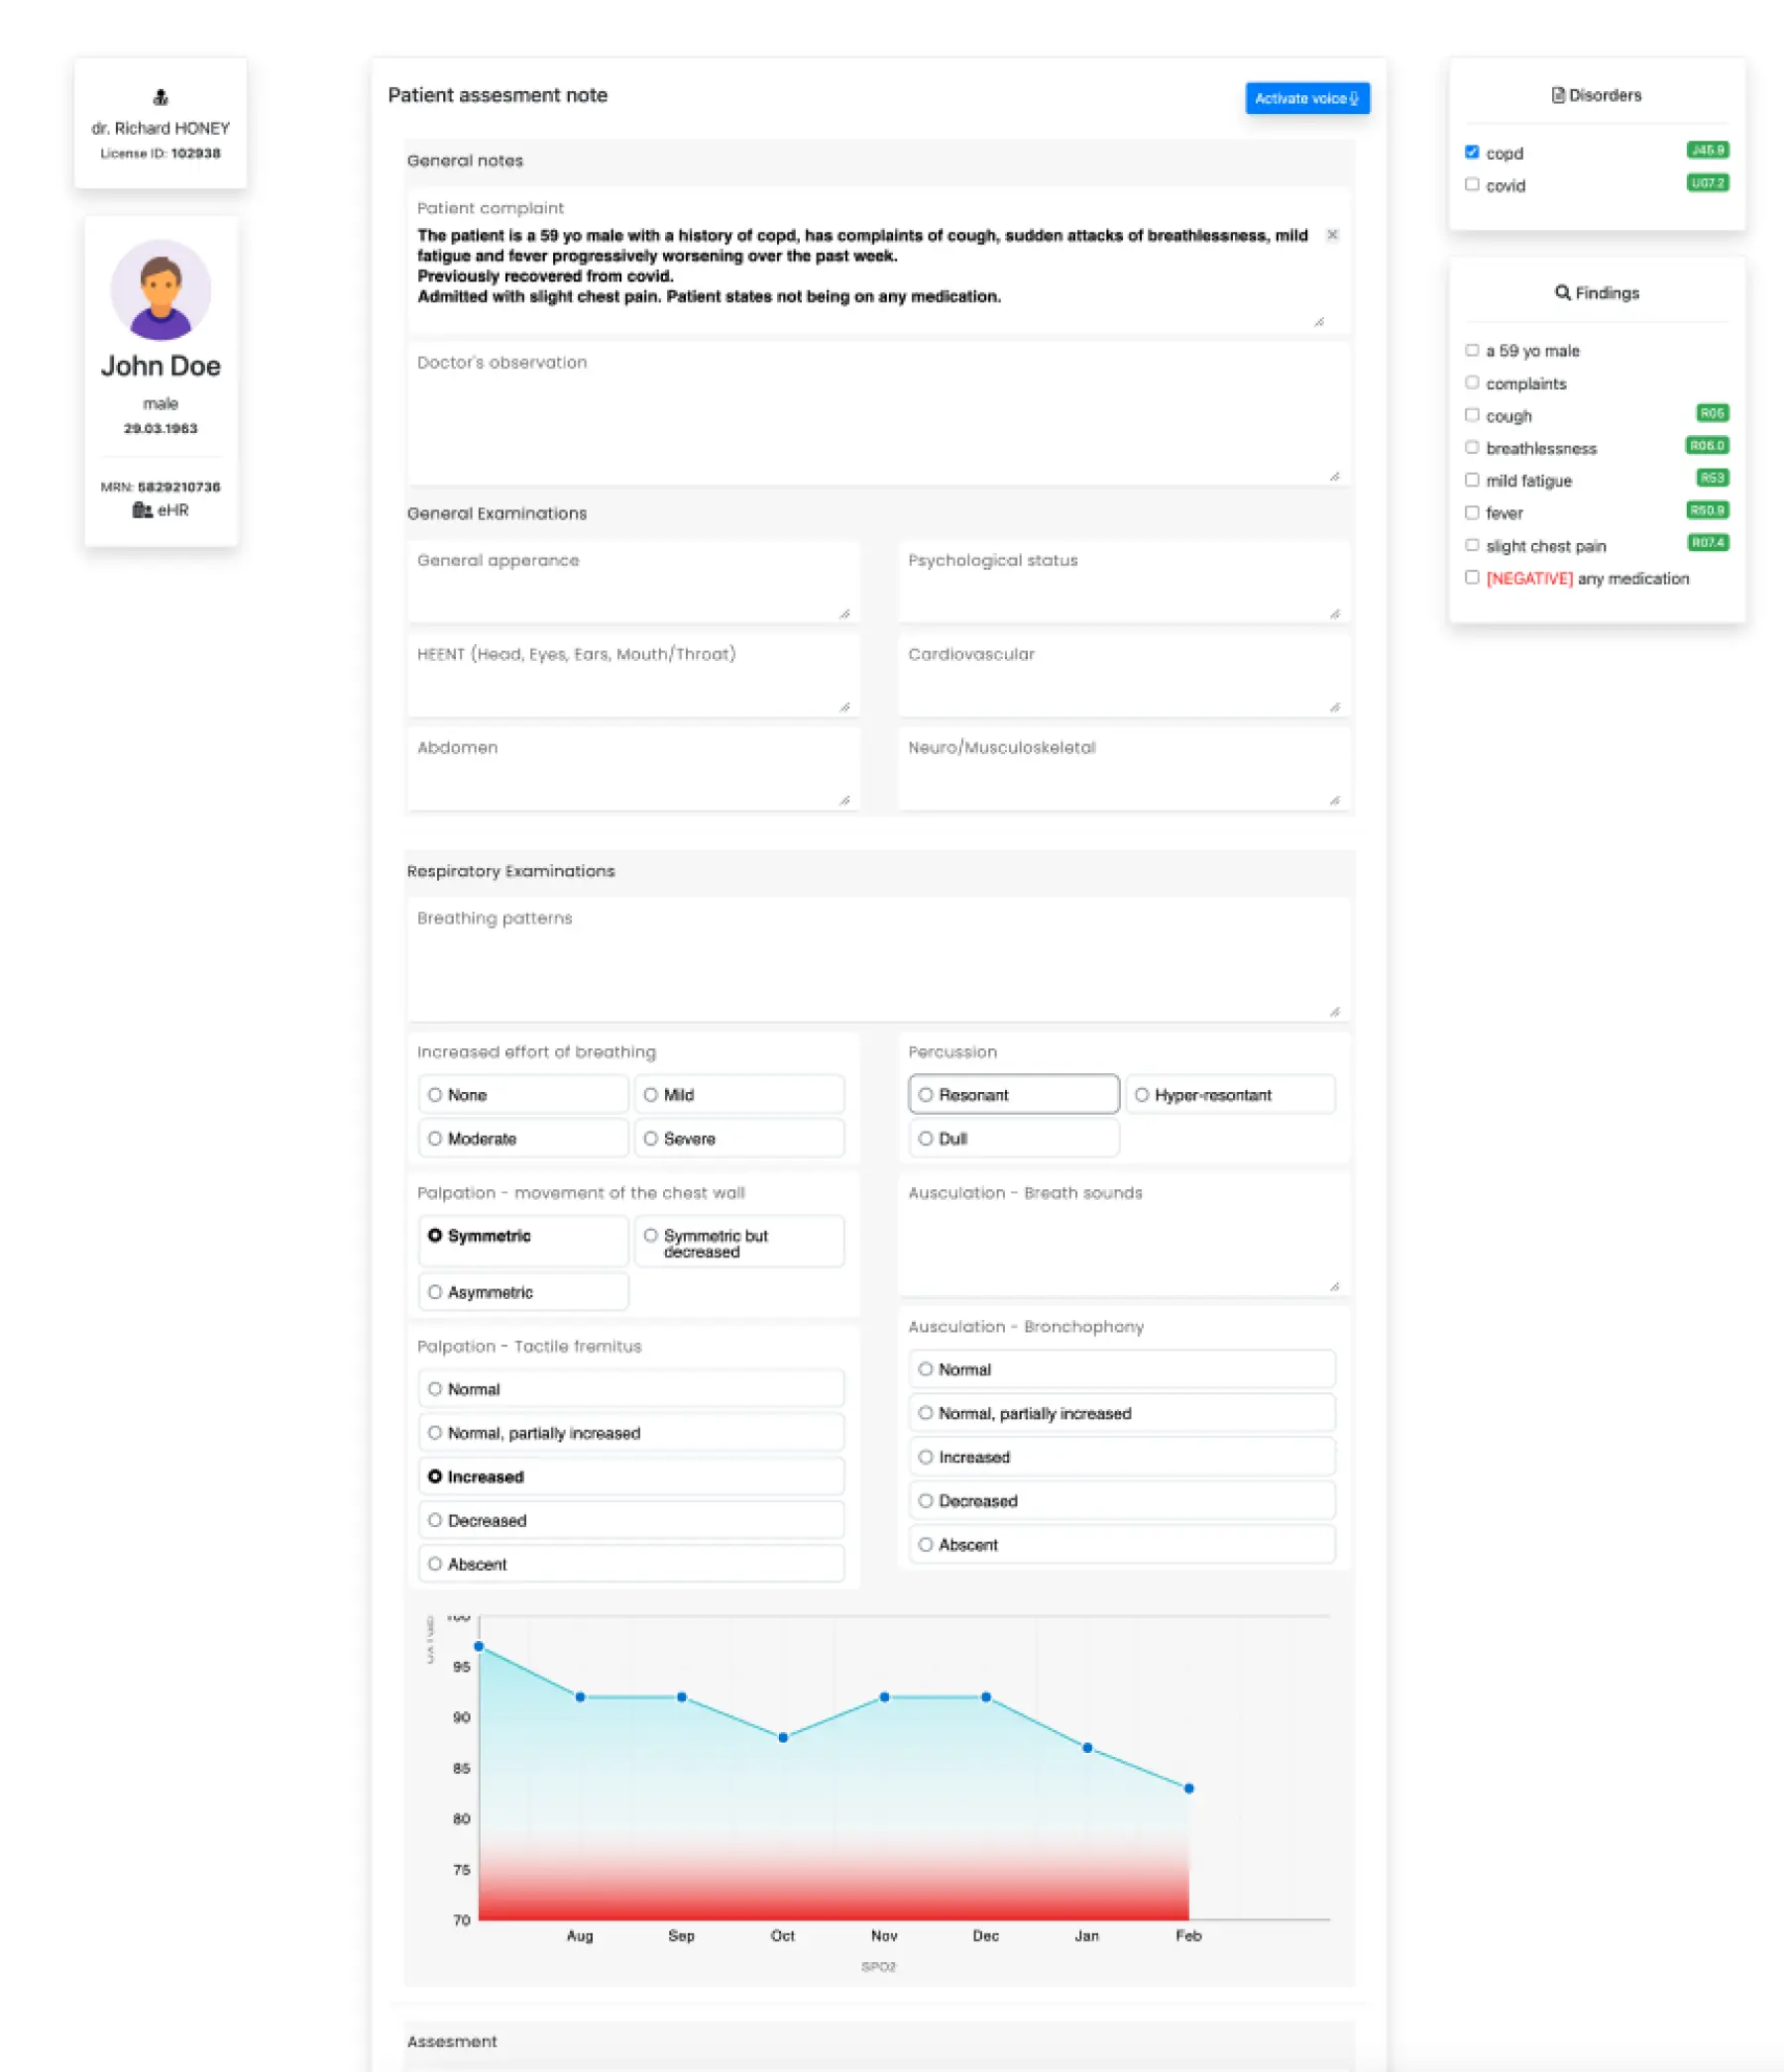Clear the patient complaint text with X icon
The image size is (1784, 2072).
click(x=1332, y=235)
